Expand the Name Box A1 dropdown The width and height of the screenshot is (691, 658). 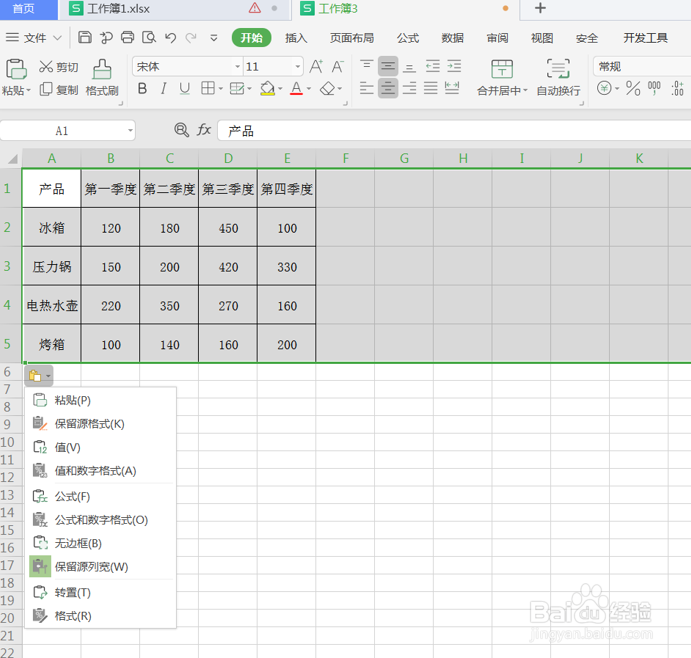[130, 130]
